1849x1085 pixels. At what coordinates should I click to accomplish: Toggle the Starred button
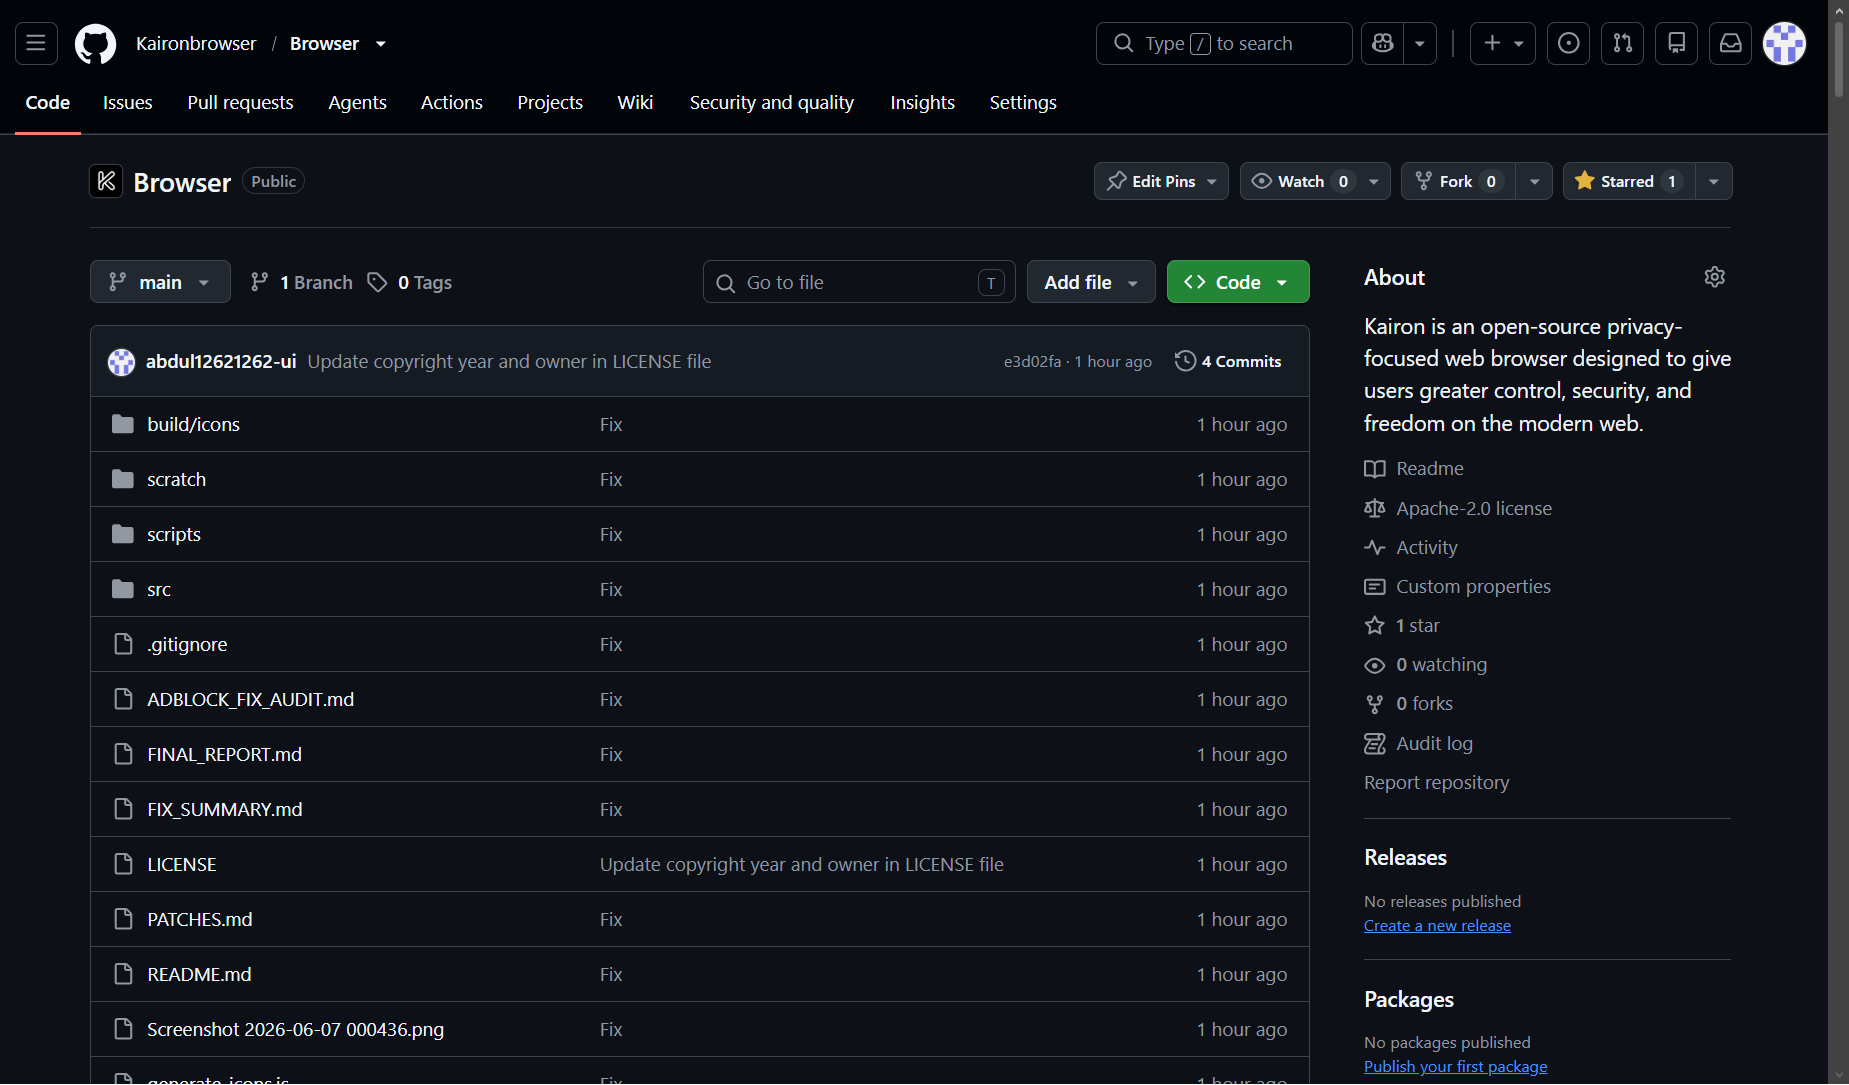tap(1629, 181)
